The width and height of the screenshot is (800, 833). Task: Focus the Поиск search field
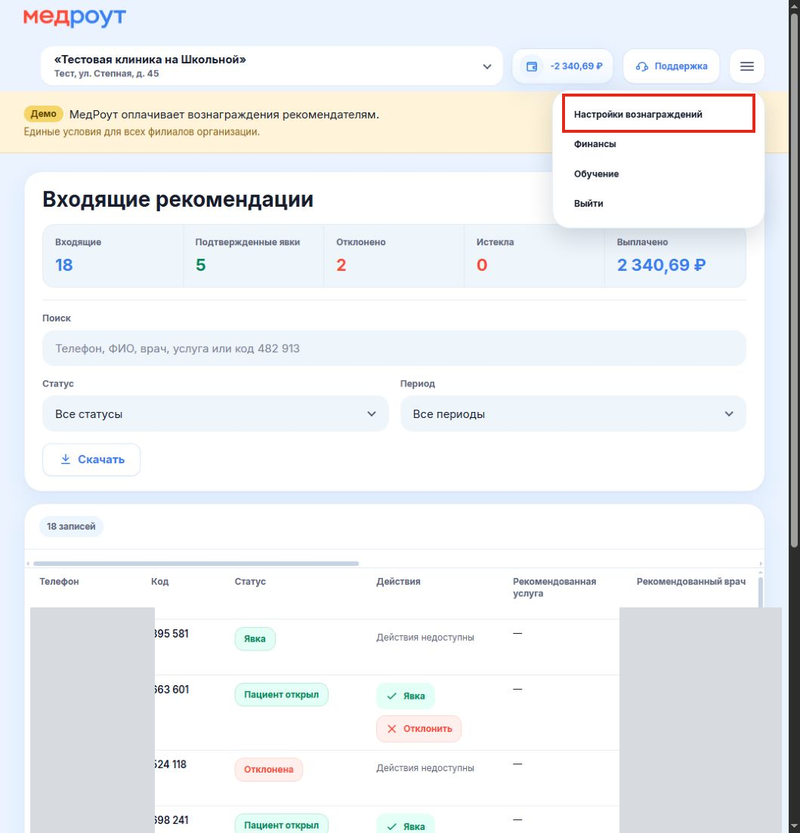pyautogui.click(x=394, y=348)
